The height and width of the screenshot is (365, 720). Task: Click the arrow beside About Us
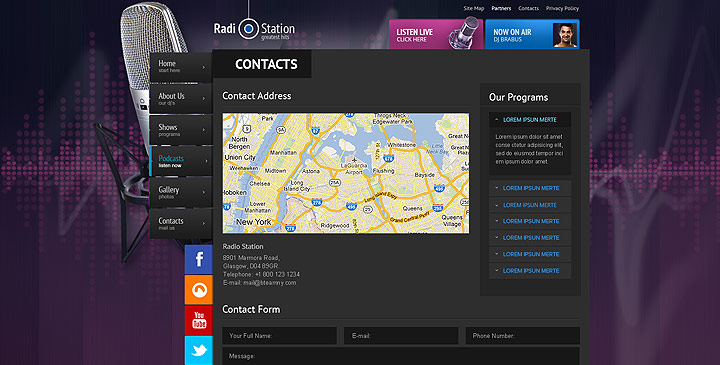coord(204,99)
